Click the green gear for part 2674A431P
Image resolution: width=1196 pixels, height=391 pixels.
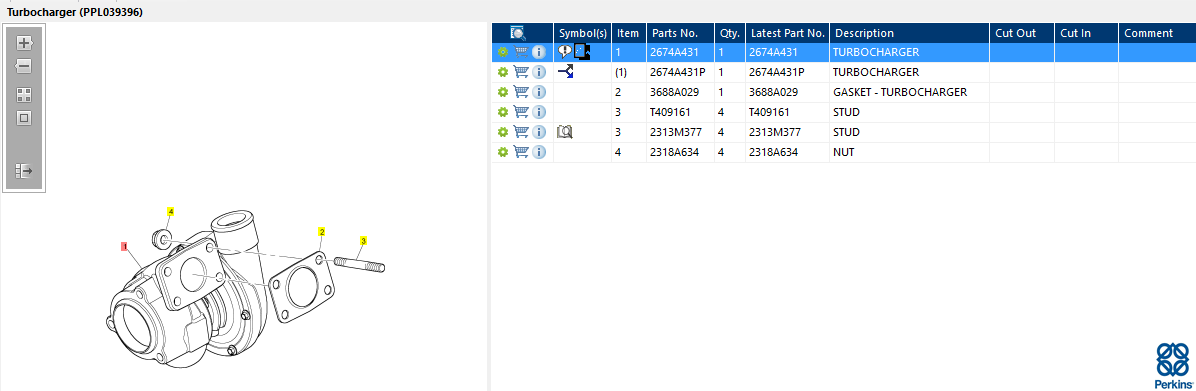tap(503, 72)
